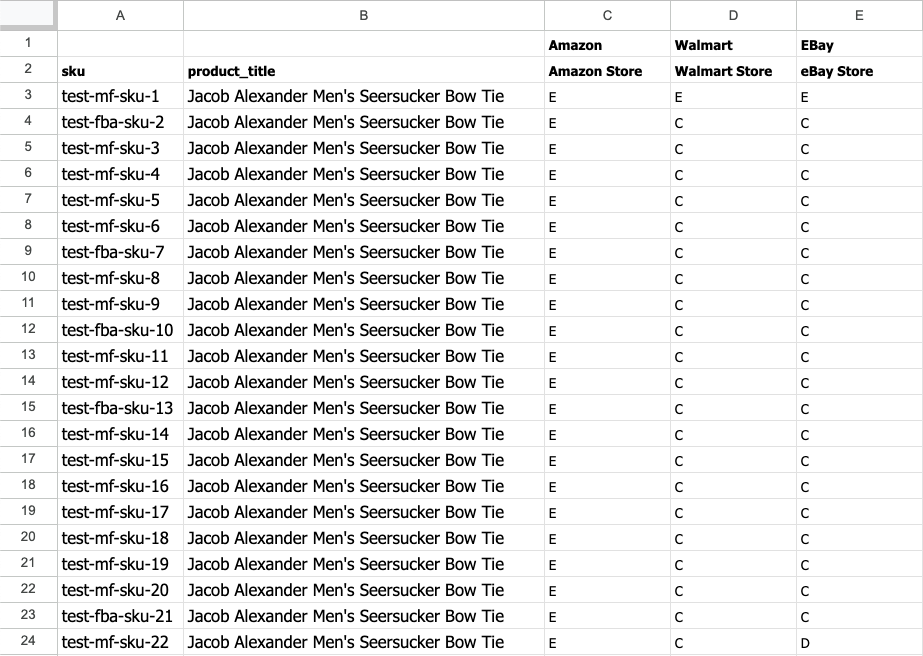Image resolution: width=923 pixels, height=656 pixels.
Task: Click cell containing test-mf-sku-22
Action: click(120, 642)
